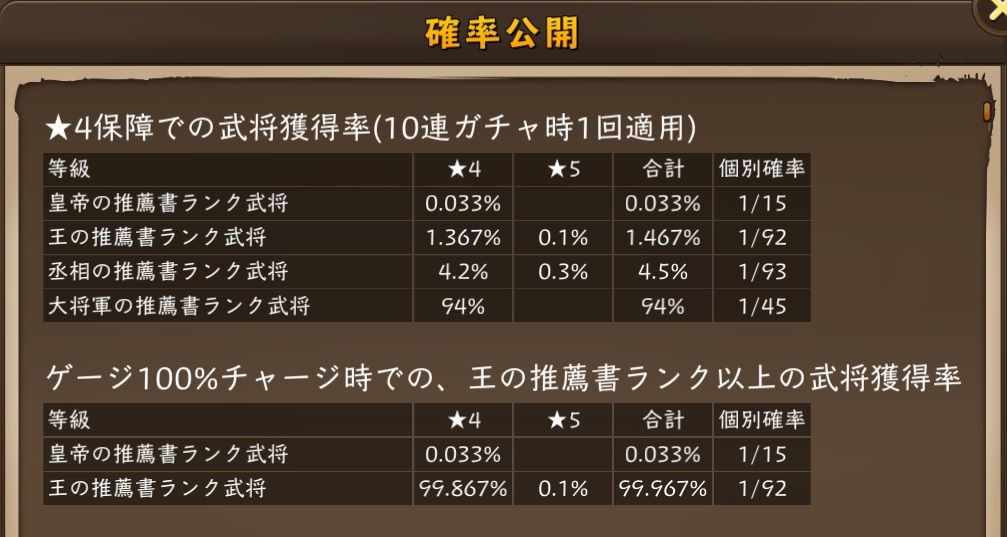The image size is (1007, 537).
Task: Close the 確率公開 dialog
Action: tap(994, 9)
